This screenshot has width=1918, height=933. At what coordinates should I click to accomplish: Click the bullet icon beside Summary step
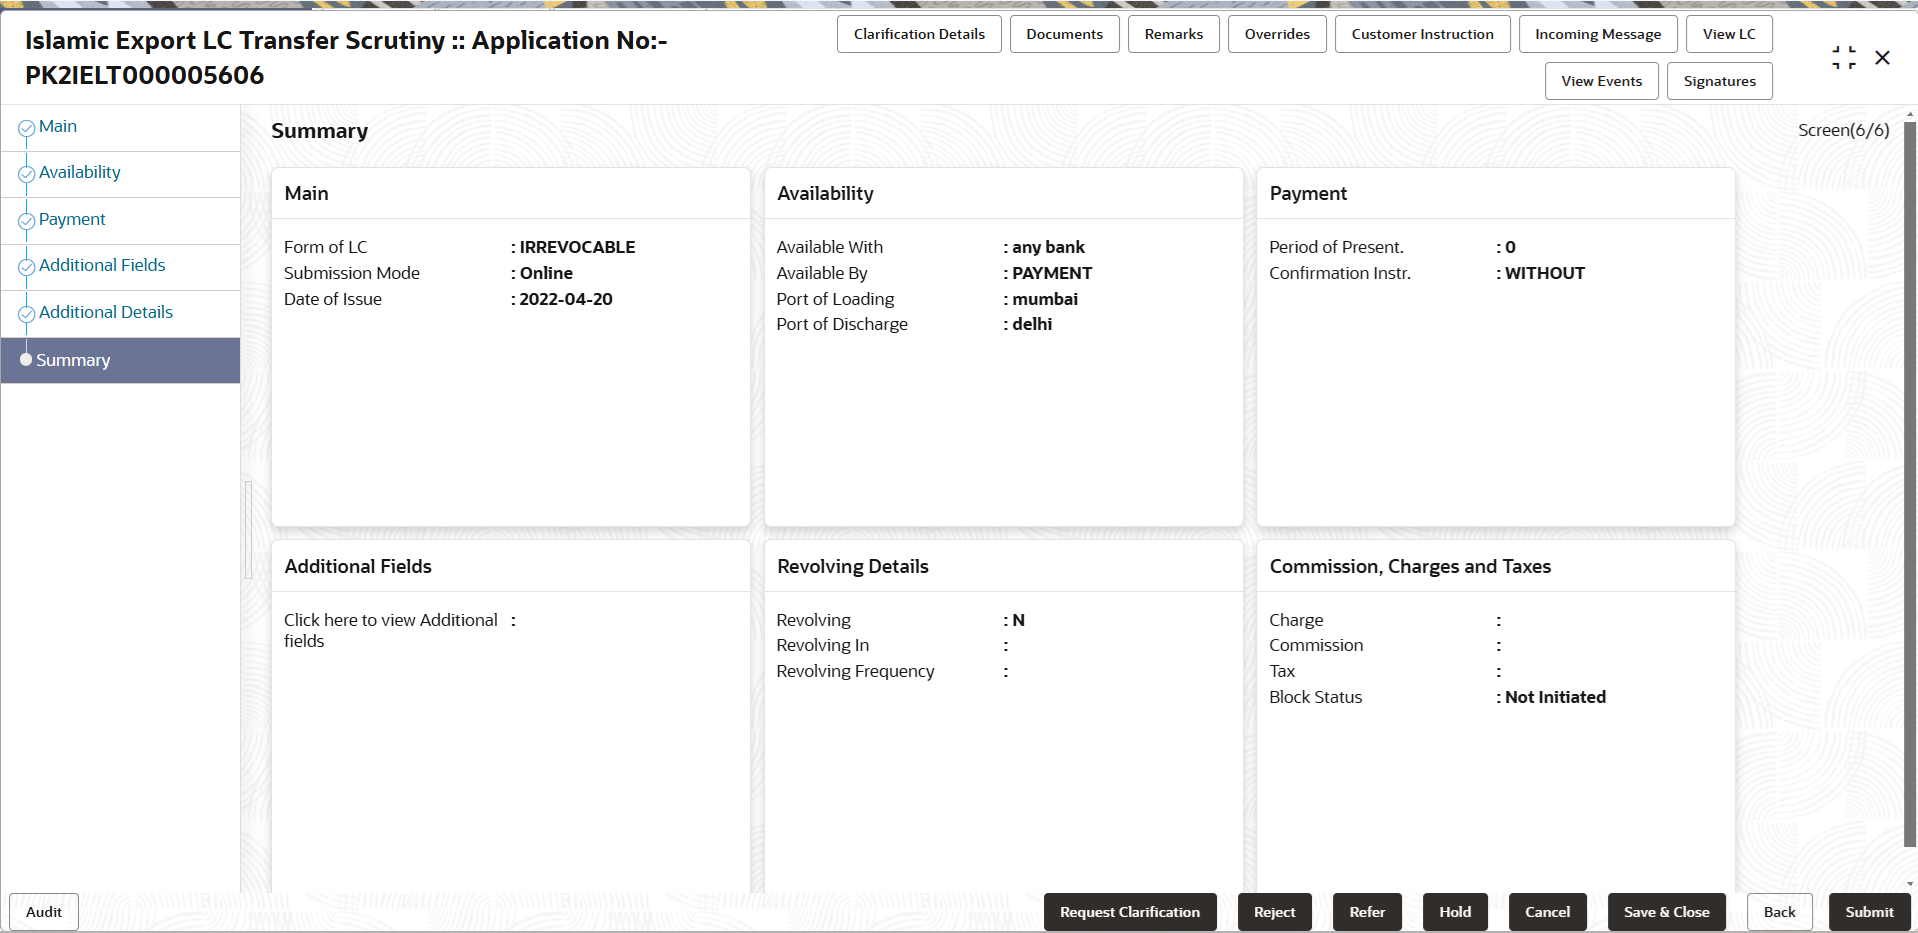[26, 359]
